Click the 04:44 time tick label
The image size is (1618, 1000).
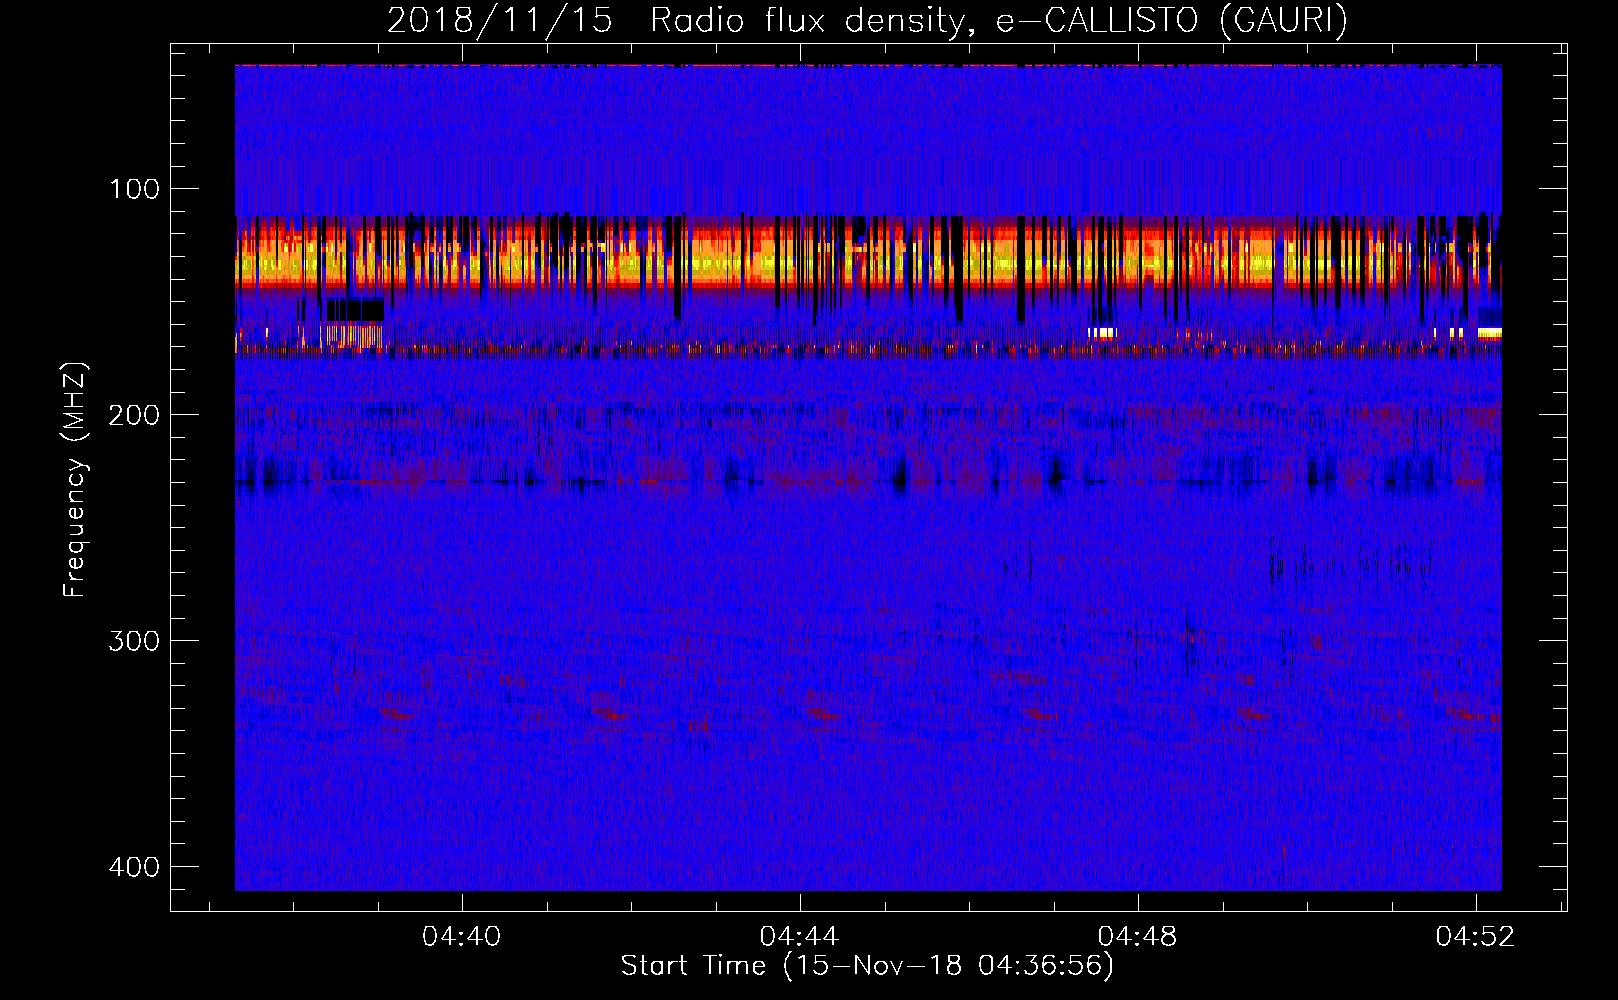click(x=799, y=937)
